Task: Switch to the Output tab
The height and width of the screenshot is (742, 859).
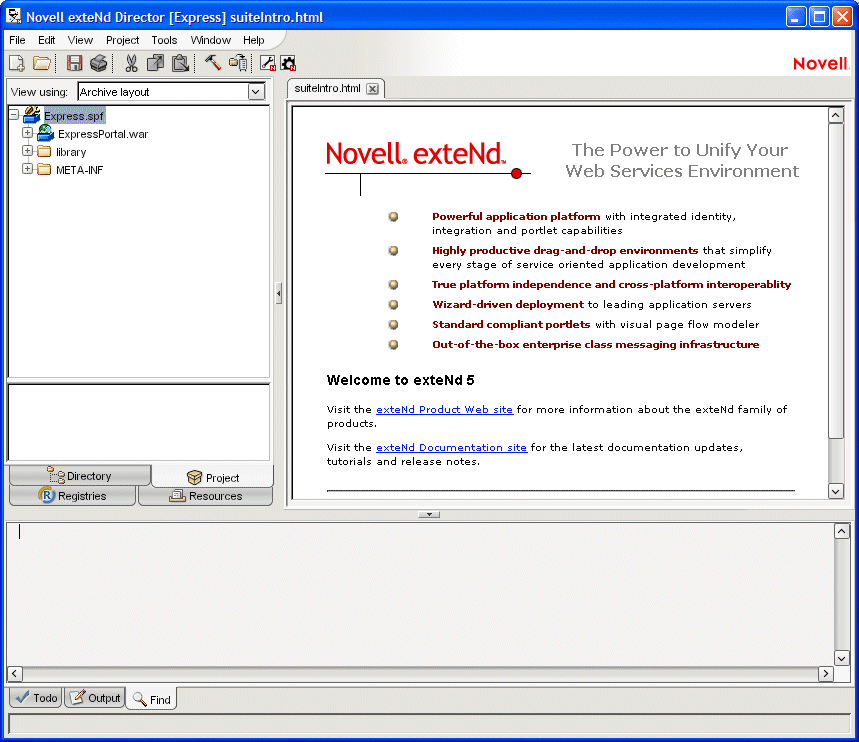Action: point(95,698)
